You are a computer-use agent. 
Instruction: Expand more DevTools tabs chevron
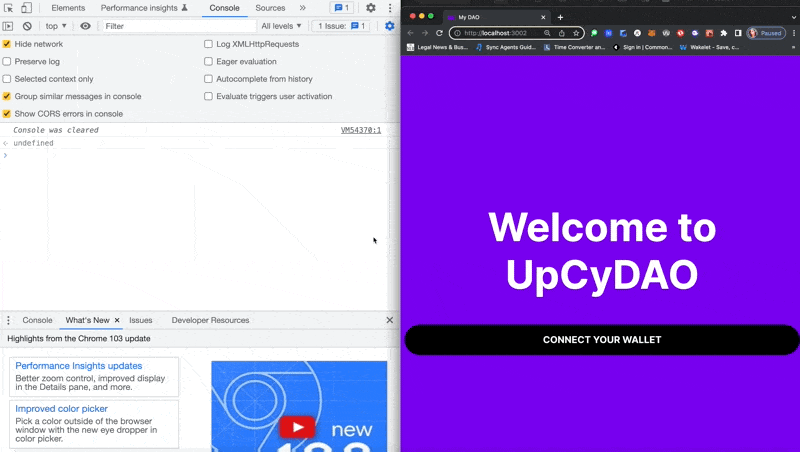click(x=303, y=8)
